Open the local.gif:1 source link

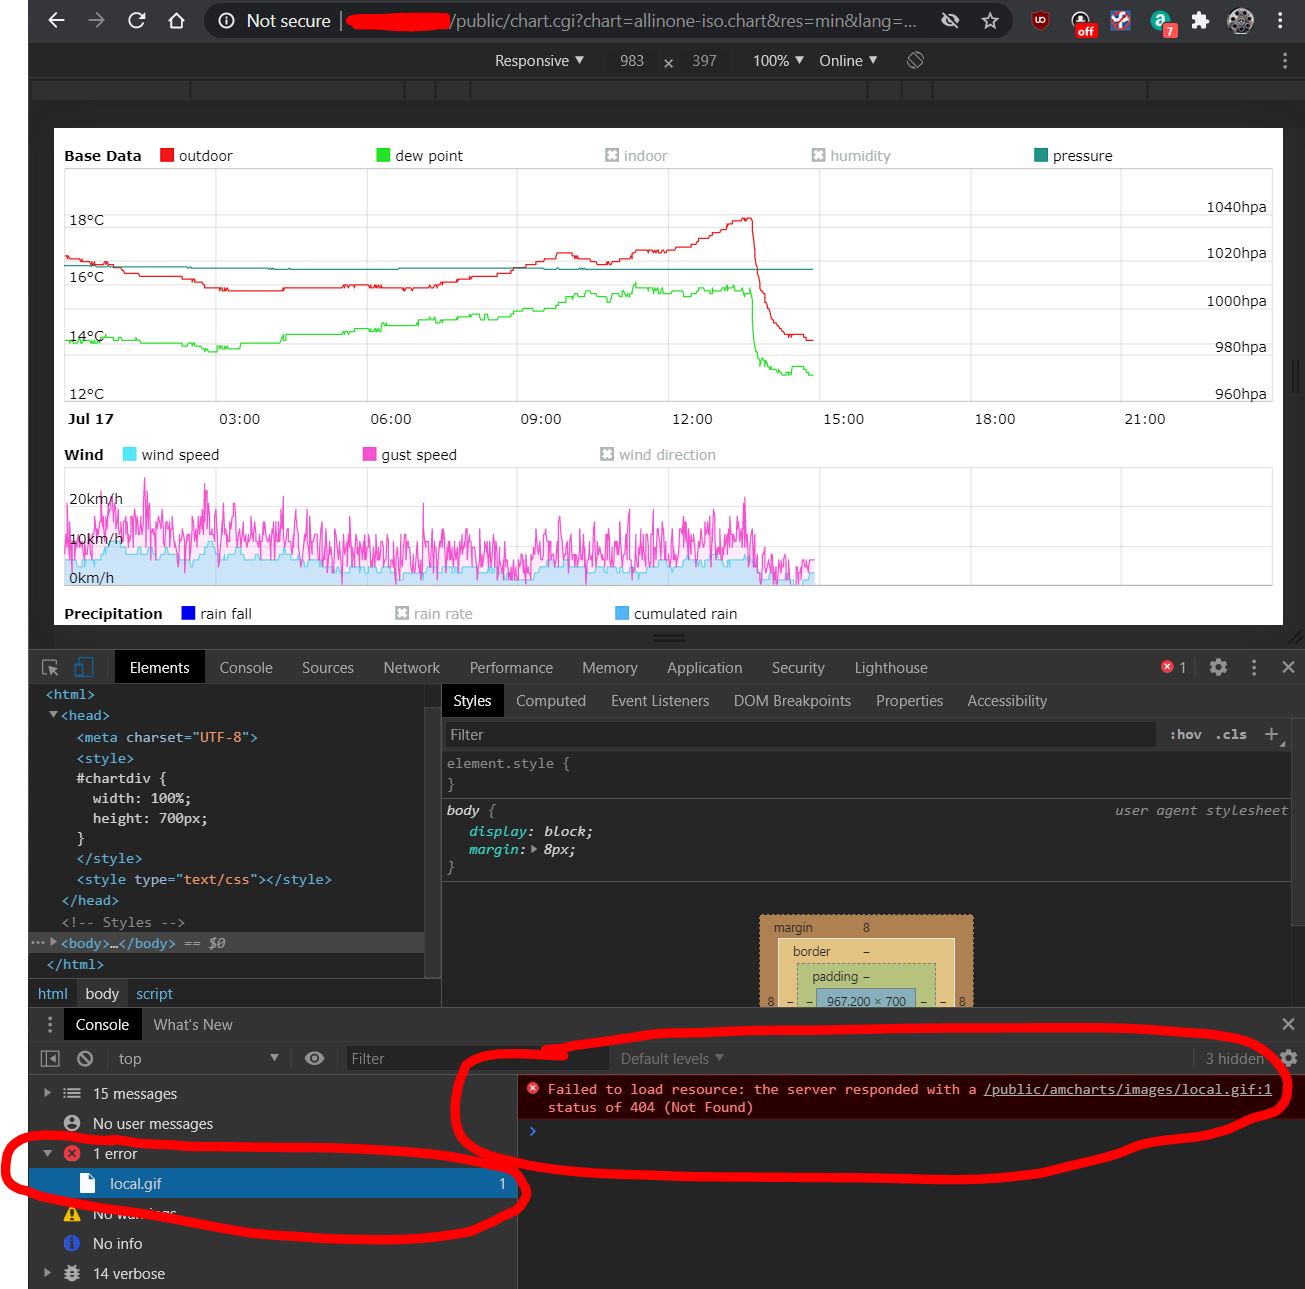[x=1127, y=1089]
